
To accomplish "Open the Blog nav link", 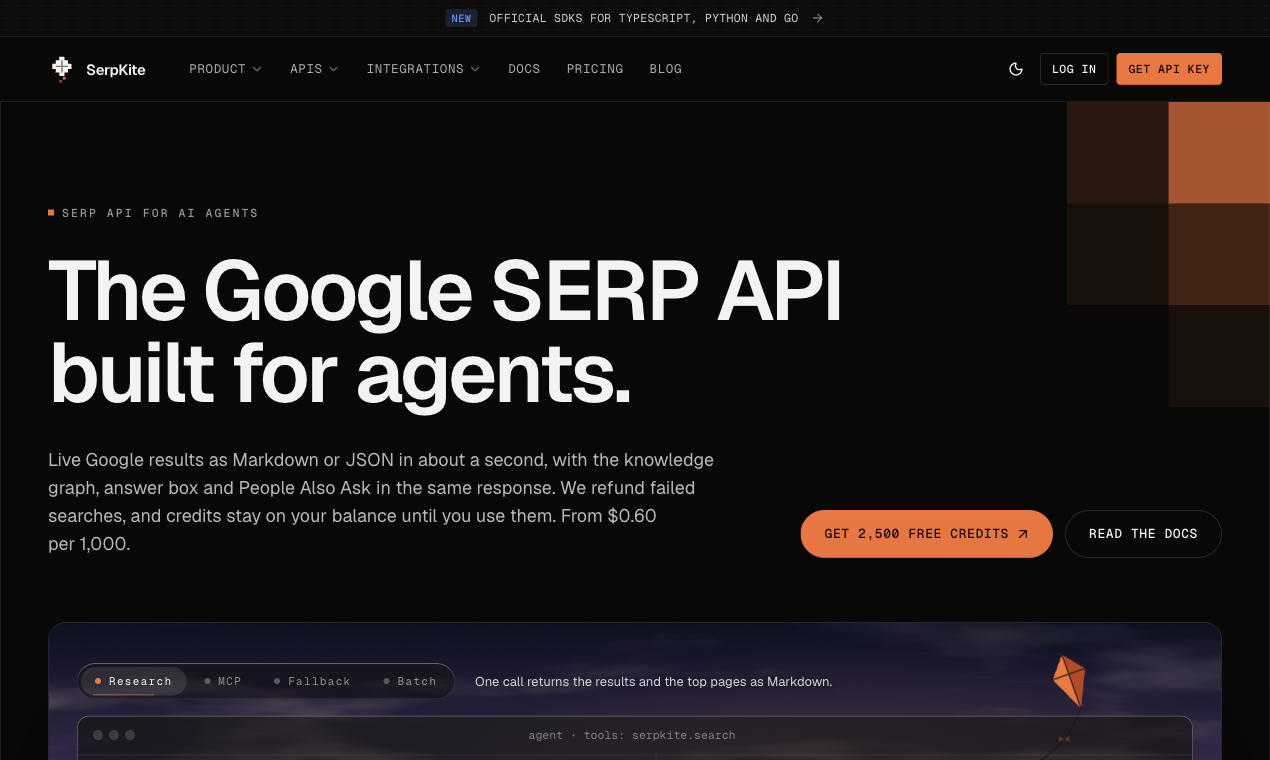I will point(666,69).
